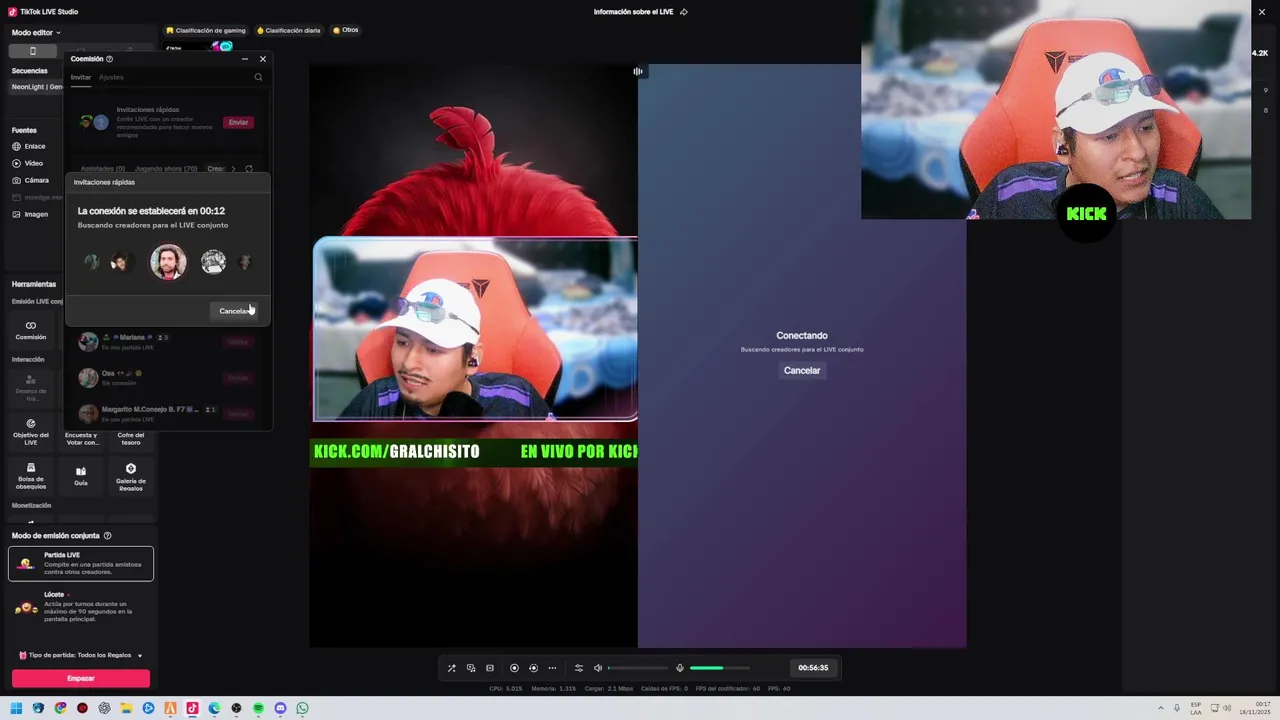1280x720 pixels.
Task: Open the Guía tool
Action: tap(81, 476)
